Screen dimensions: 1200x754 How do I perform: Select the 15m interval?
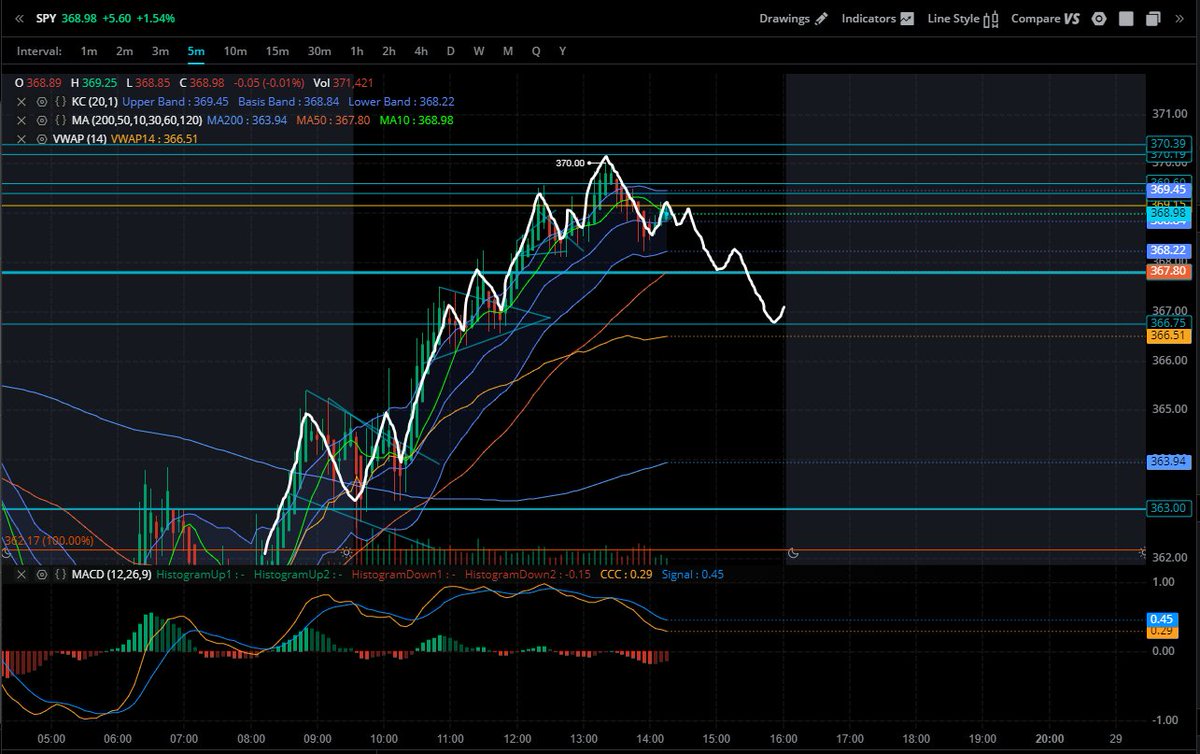(x=277, y=51)
